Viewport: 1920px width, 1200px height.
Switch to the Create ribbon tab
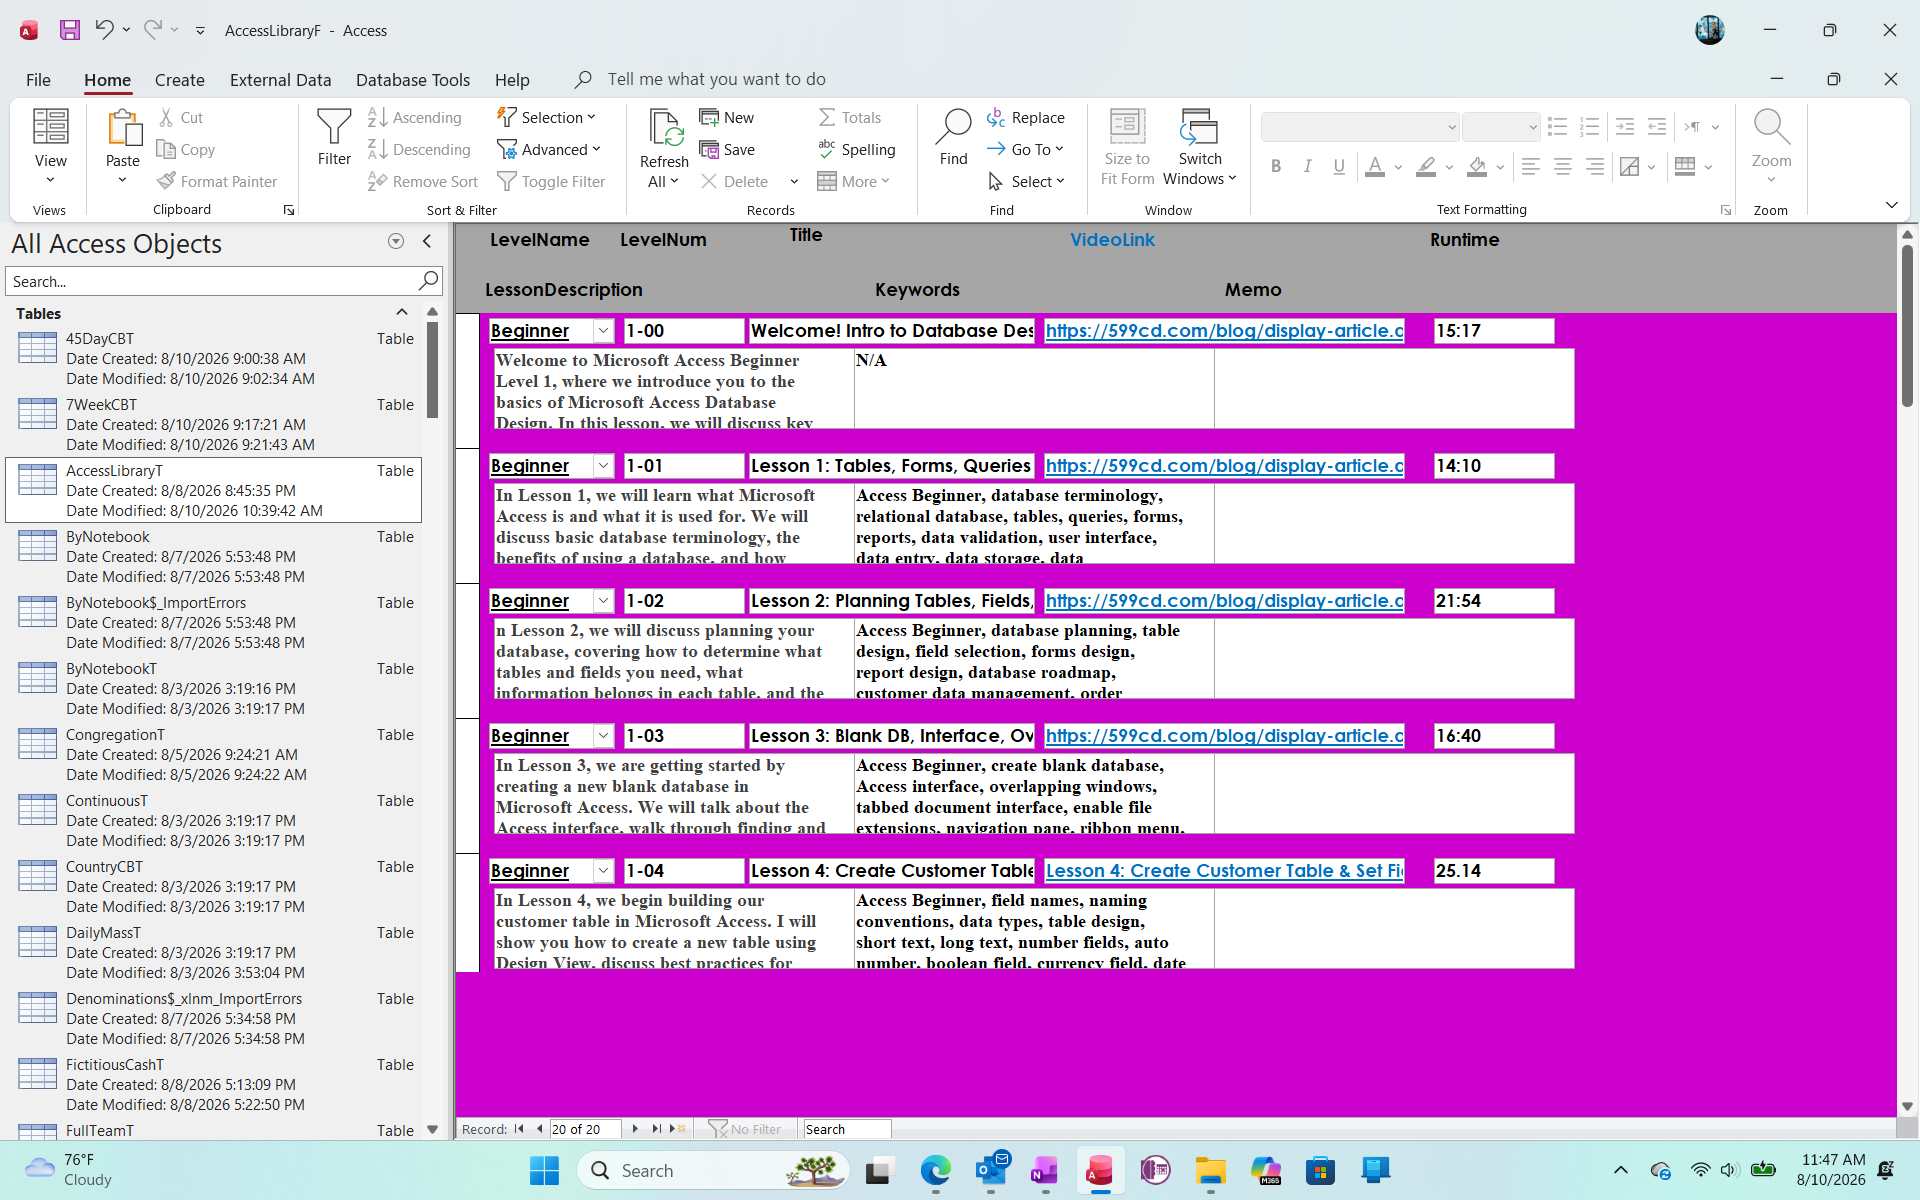[x=180, y=80]
